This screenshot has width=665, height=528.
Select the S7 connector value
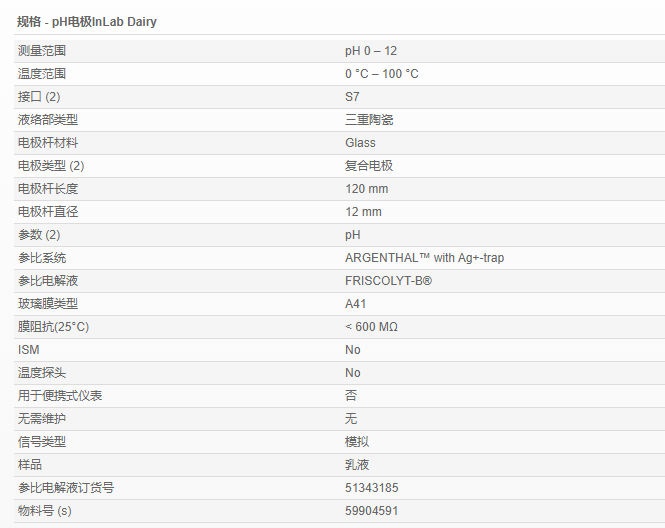pos(352,97)
